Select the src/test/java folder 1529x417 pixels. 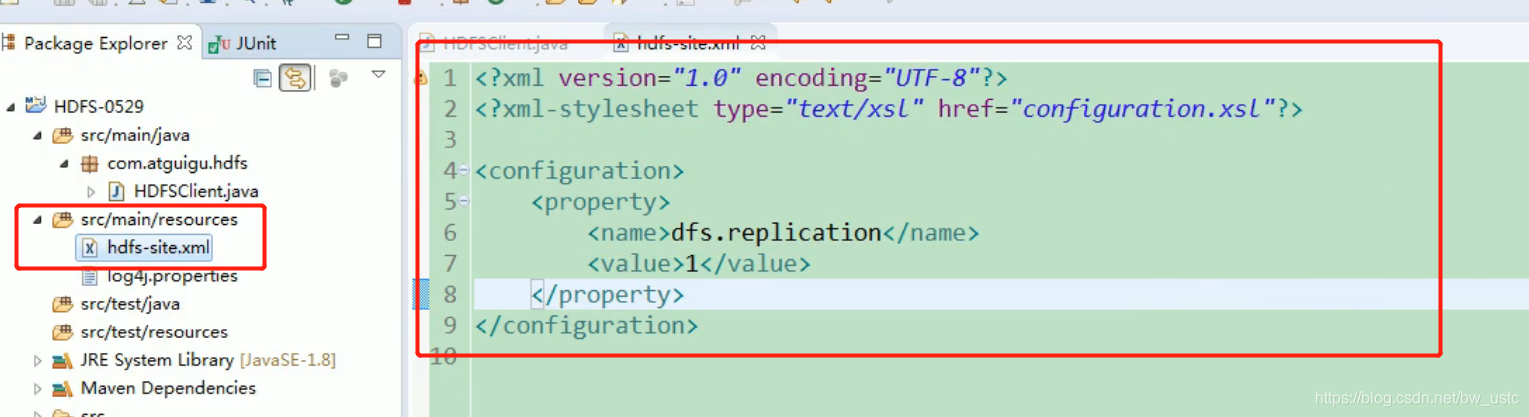click(130, 303)
